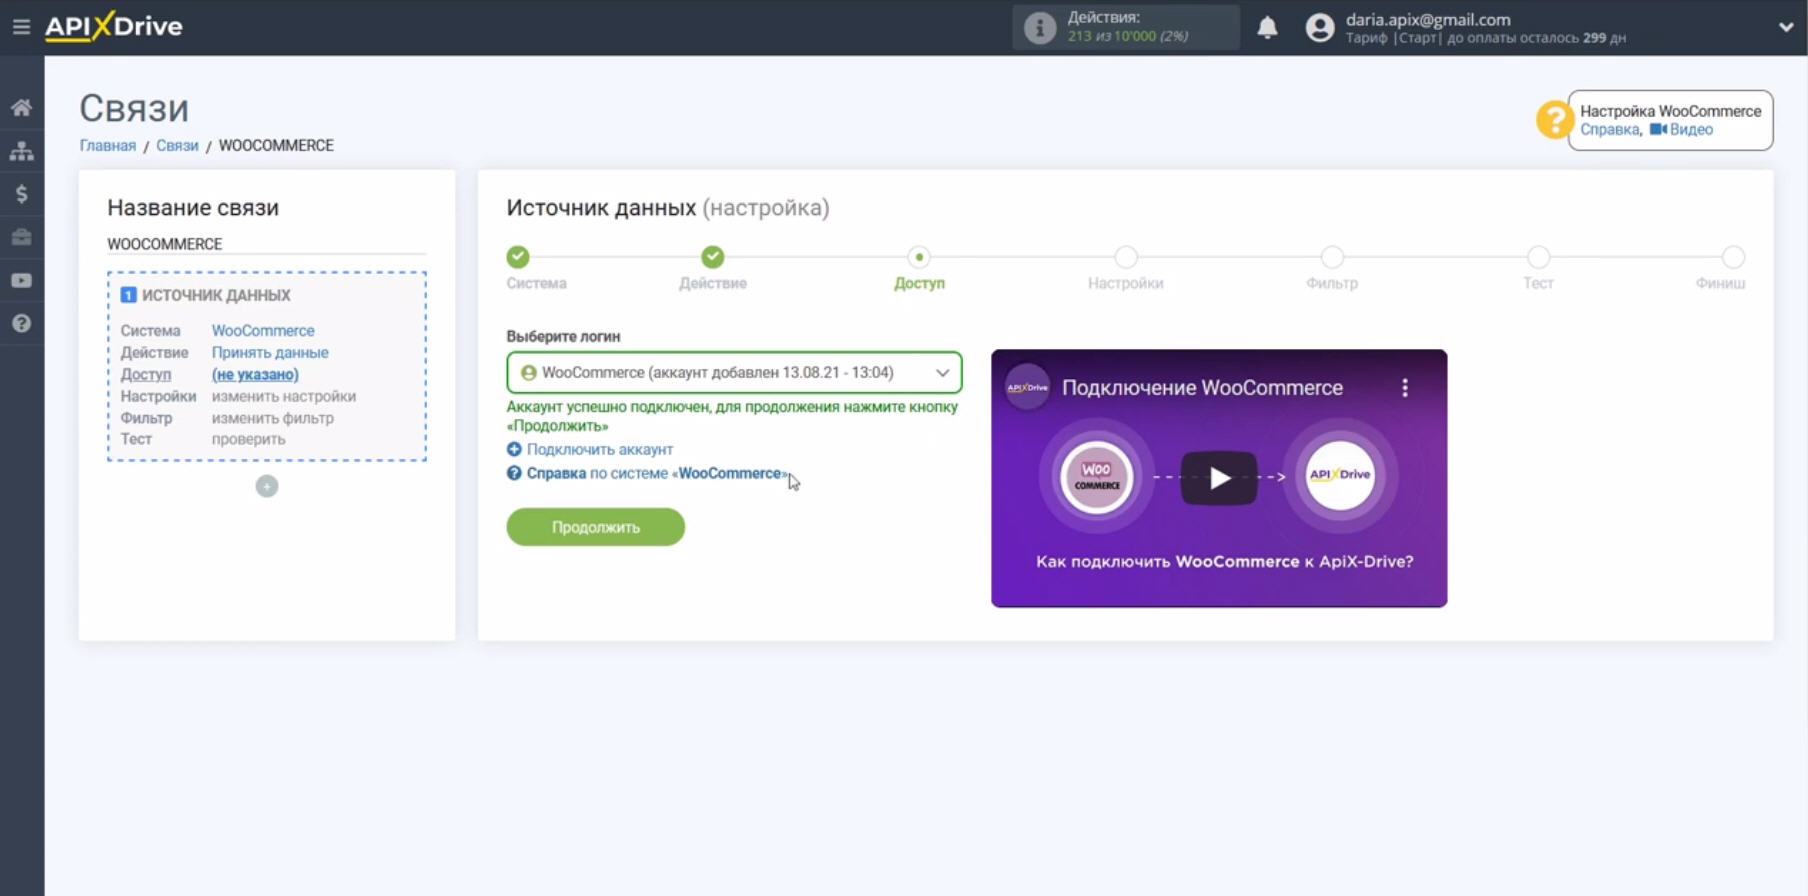Go to Главная breadcrumb

pyautogui.click(x=108, y=146)
